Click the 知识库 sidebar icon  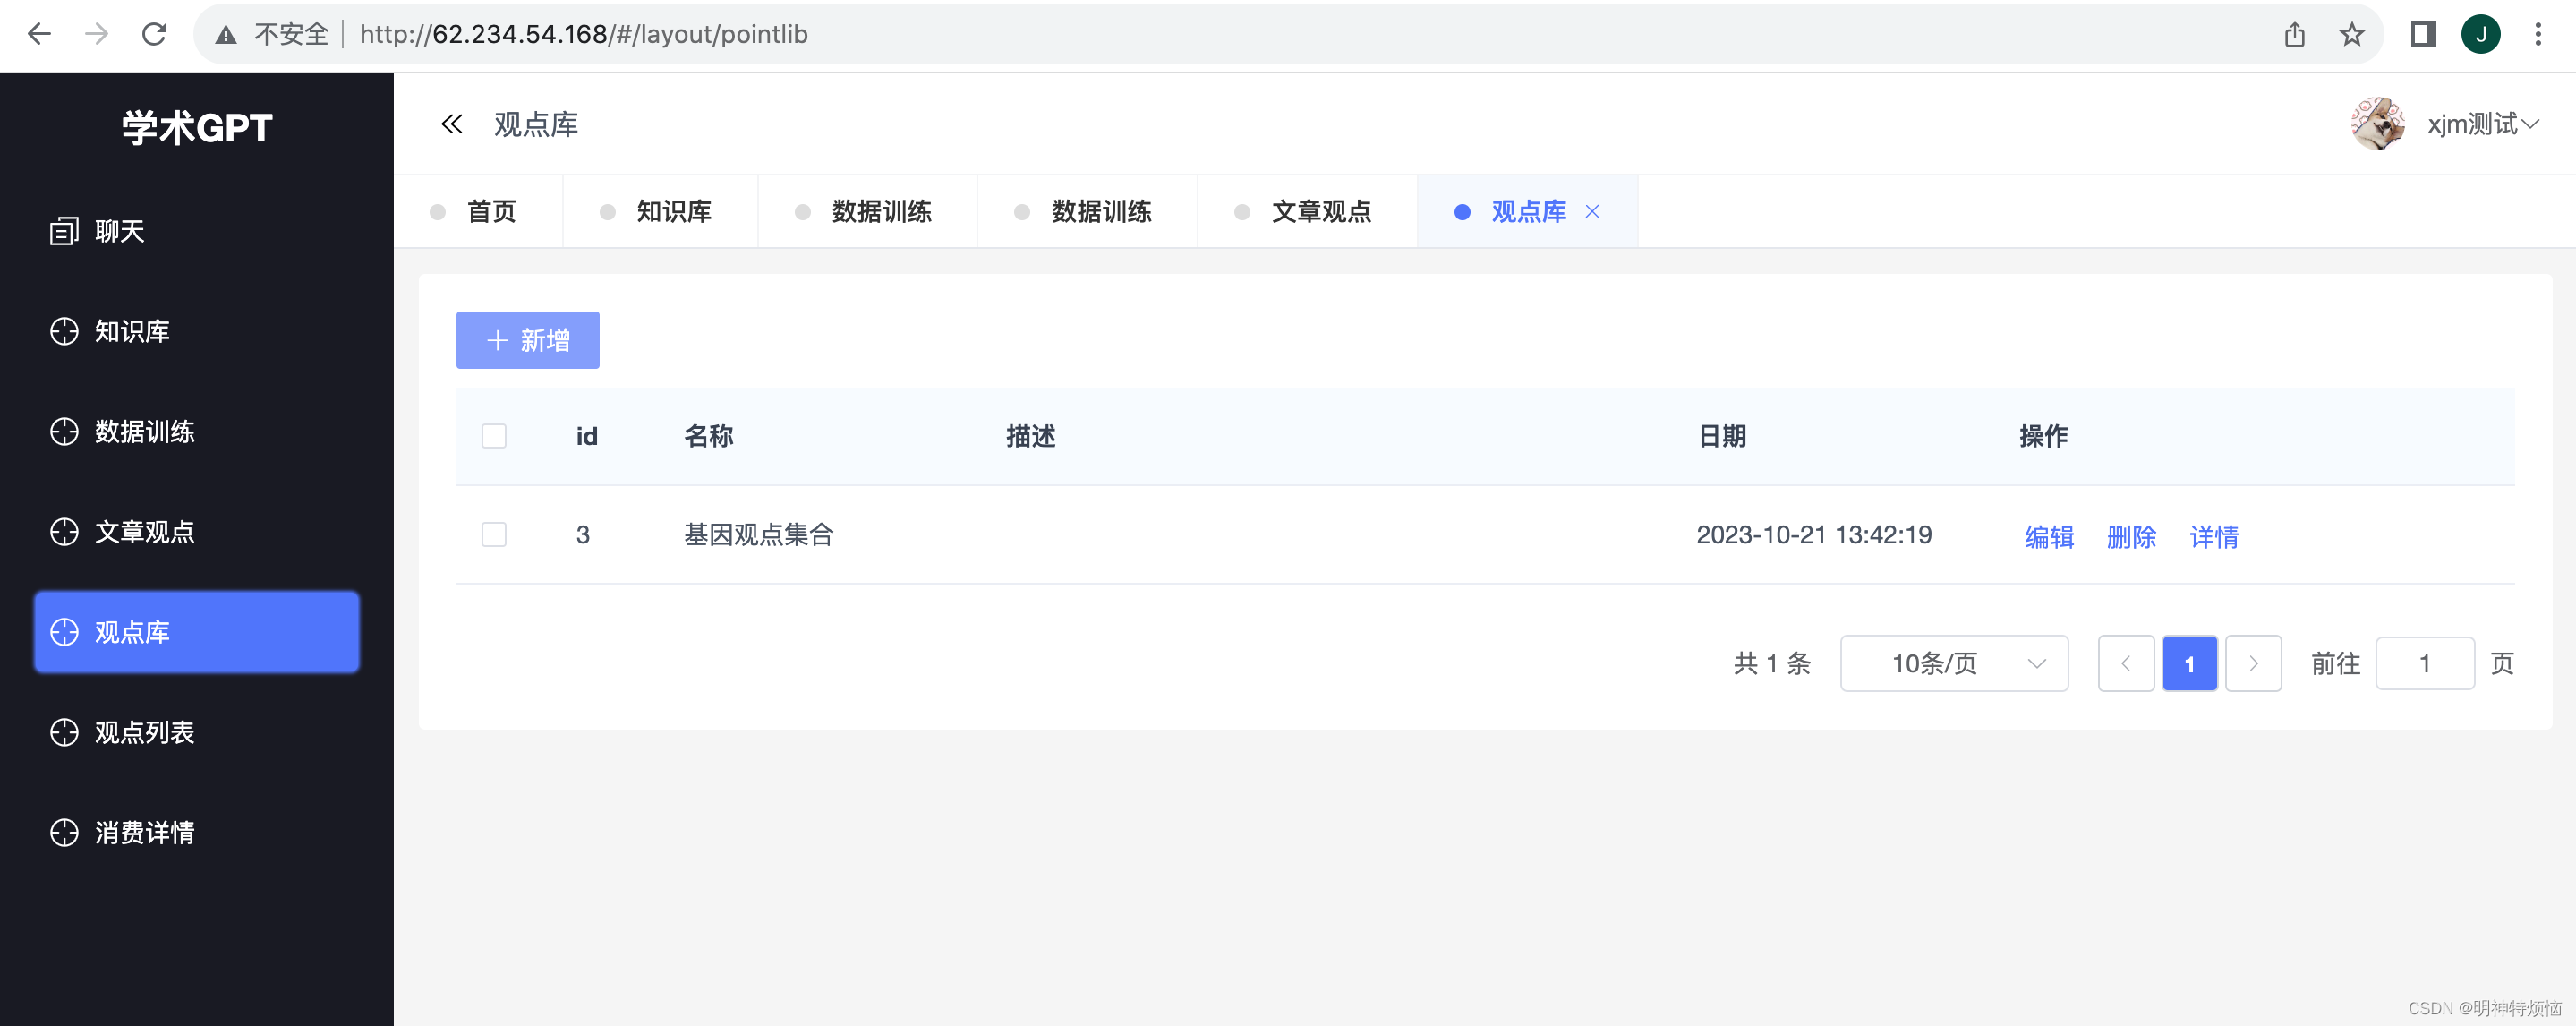64,331
